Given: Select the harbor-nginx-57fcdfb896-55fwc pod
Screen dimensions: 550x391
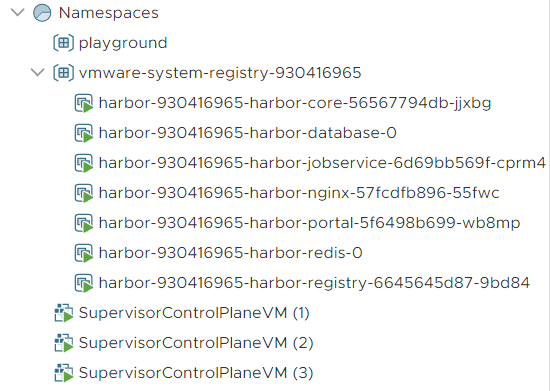Looking at the screenshot, I should pyautogui.click(x=299, y=193).
